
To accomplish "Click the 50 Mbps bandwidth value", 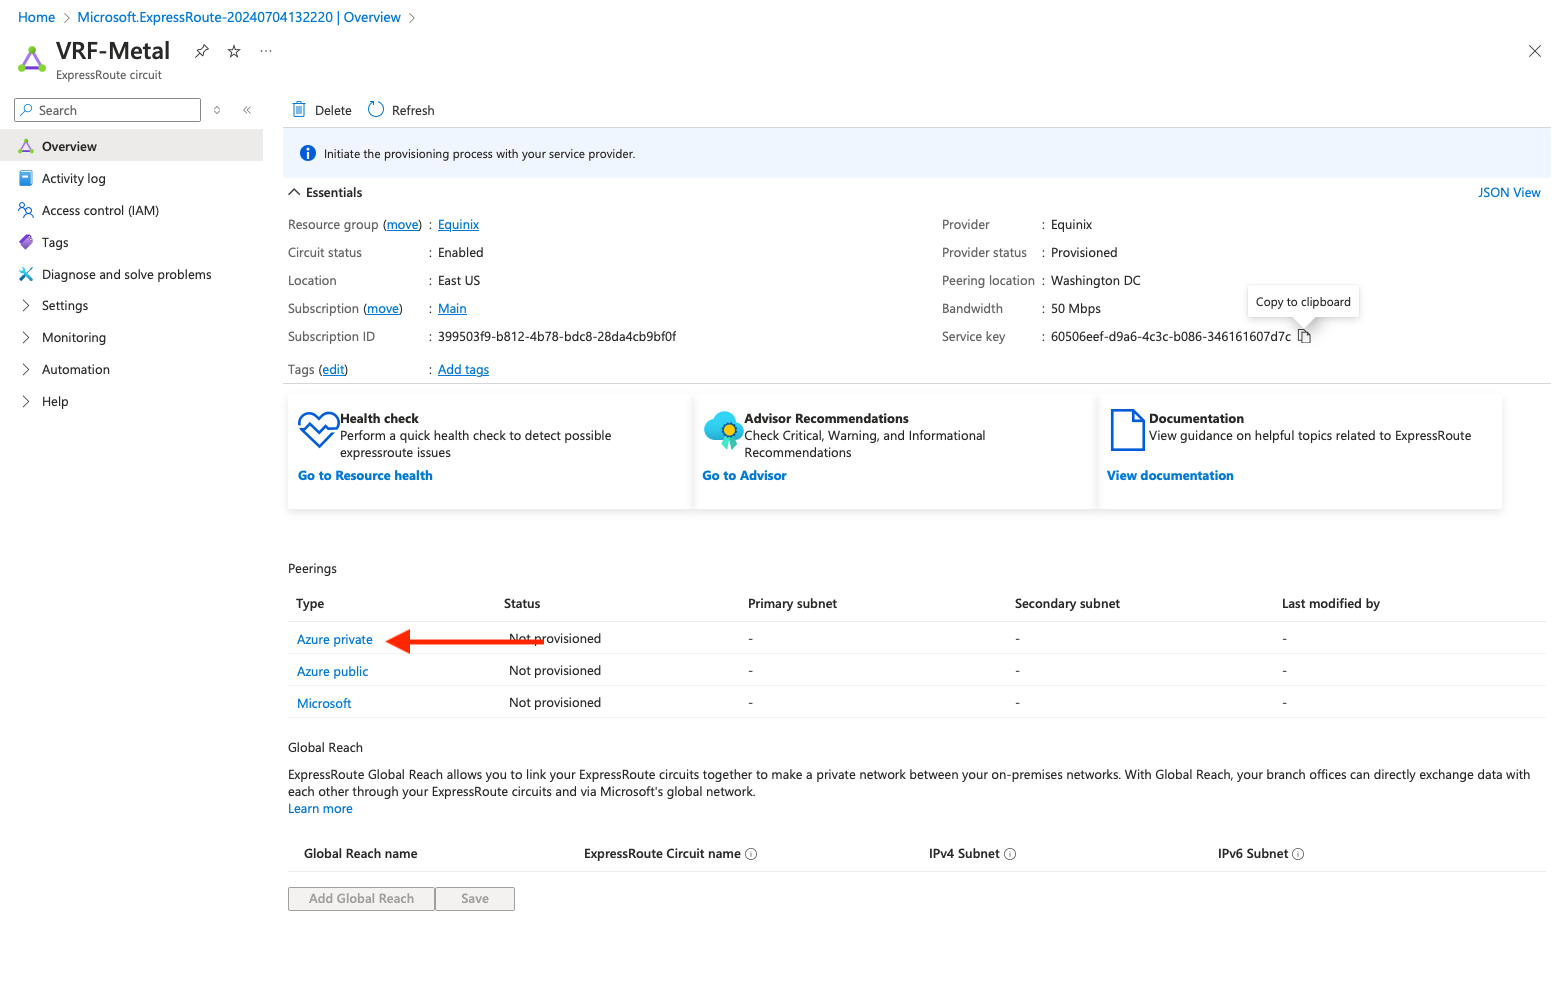I will (1076, 309).
